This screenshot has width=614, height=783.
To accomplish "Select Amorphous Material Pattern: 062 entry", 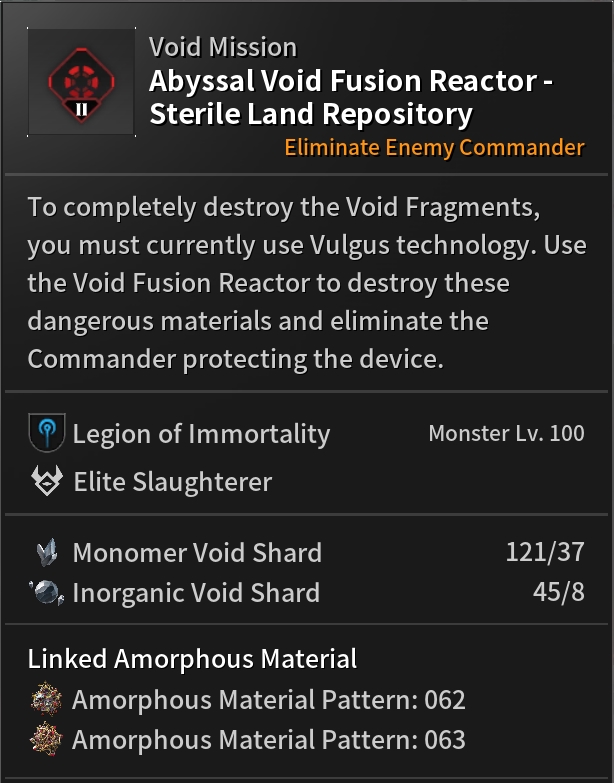I will tap(268, 700).
